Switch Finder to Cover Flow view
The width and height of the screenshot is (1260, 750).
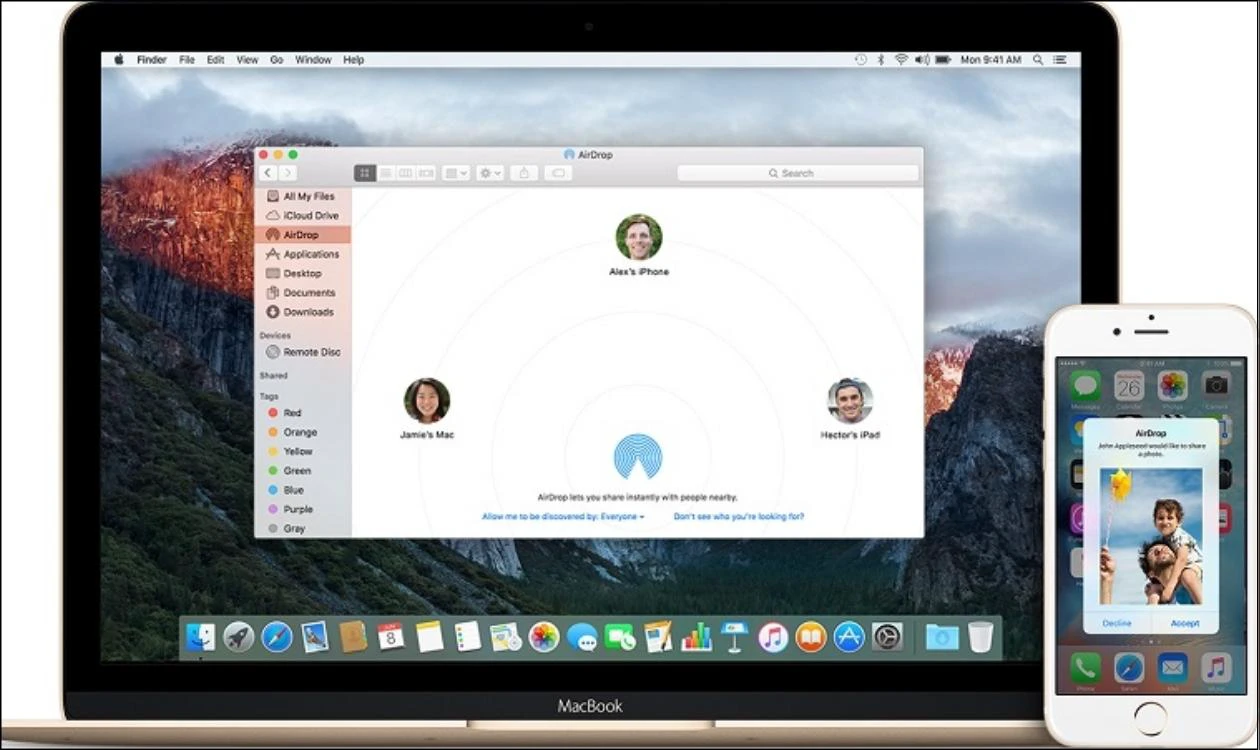(426, 173)
